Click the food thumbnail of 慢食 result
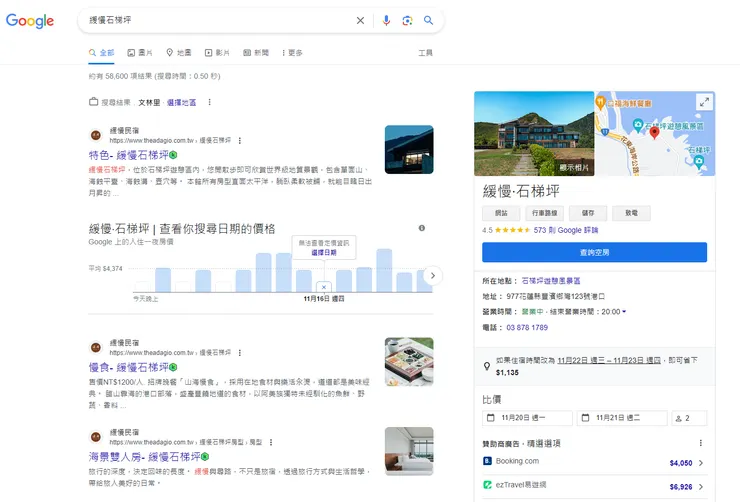740x502 pixels. [x=409, y=361]
